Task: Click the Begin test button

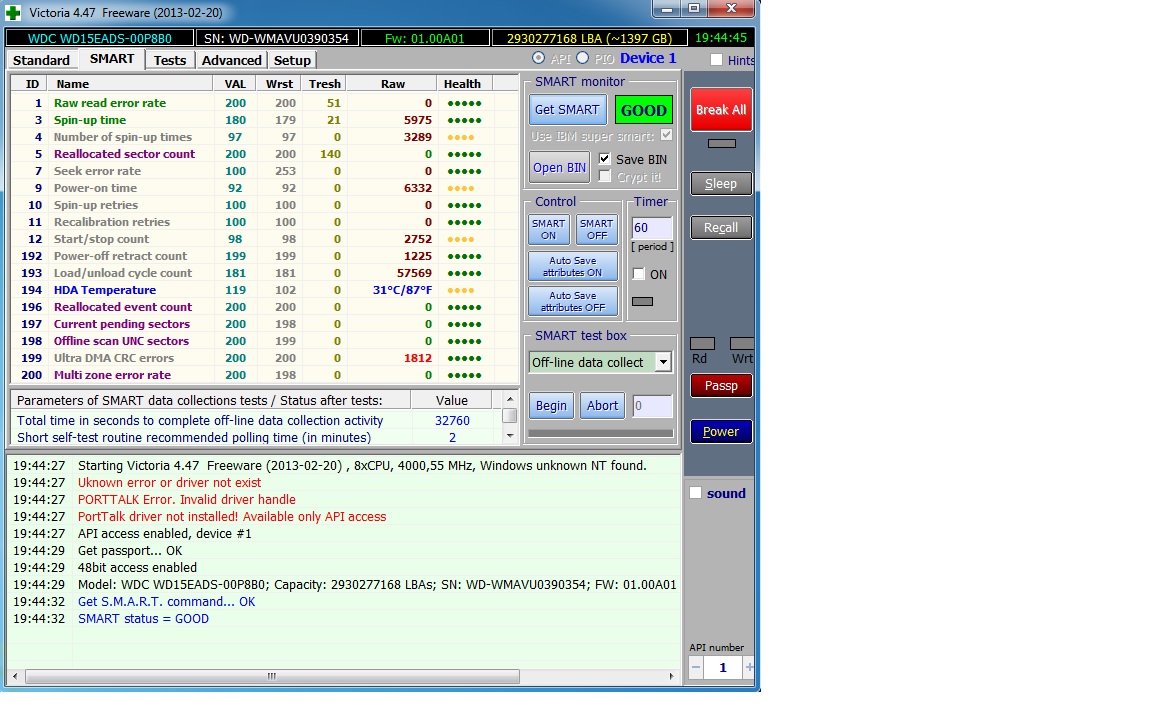Action: click(x=551, y=406)
